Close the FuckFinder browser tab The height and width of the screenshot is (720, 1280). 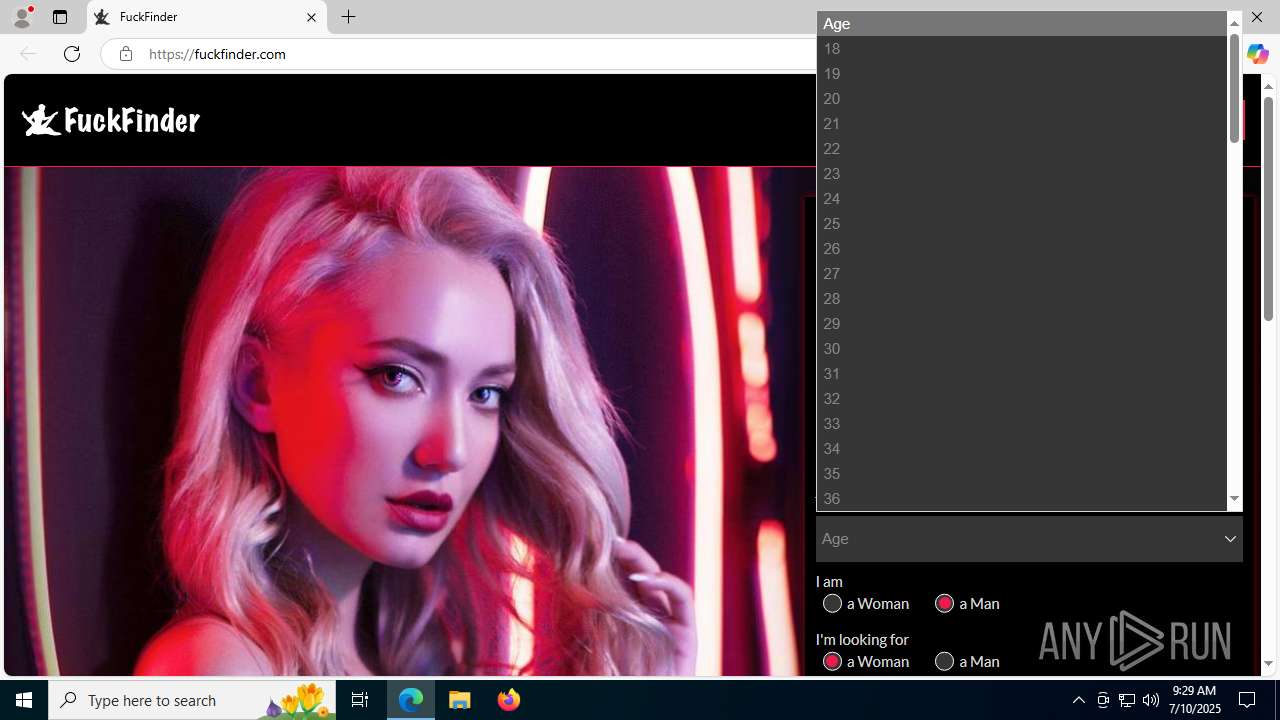coord(311,17)
